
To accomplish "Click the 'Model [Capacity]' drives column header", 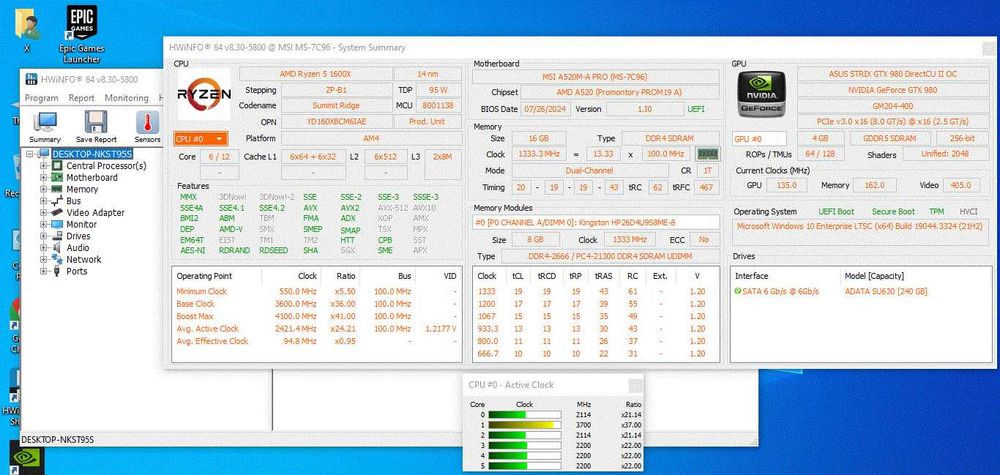I will 874,276.
